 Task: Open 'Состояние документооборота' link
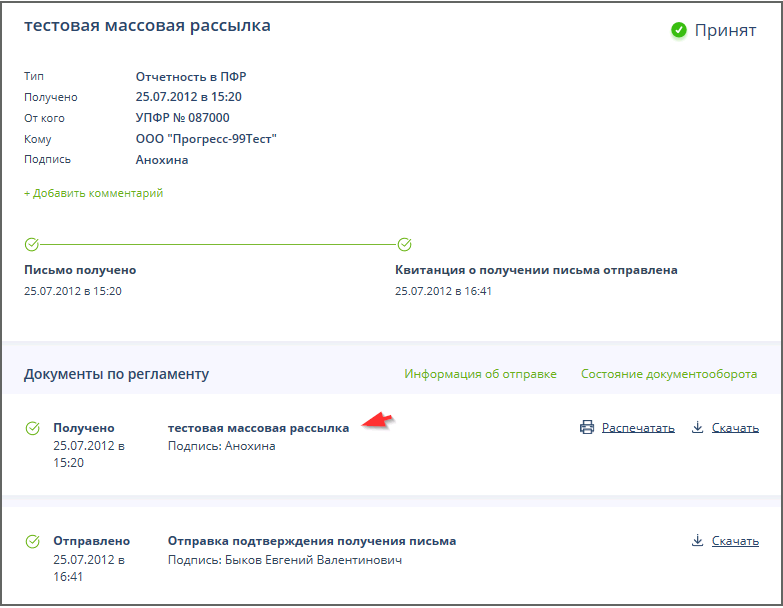(669, 374)
